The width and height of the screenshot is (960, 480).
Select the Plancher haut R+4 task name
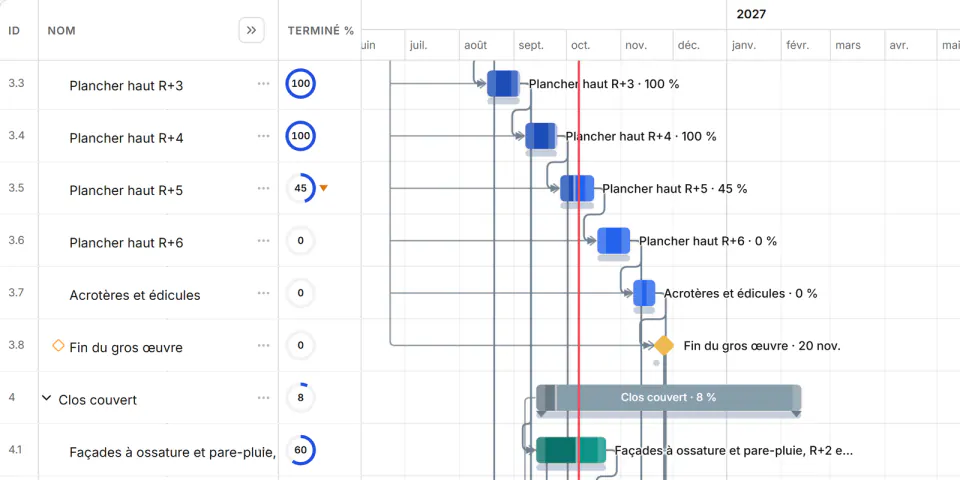tap(126, 138)
